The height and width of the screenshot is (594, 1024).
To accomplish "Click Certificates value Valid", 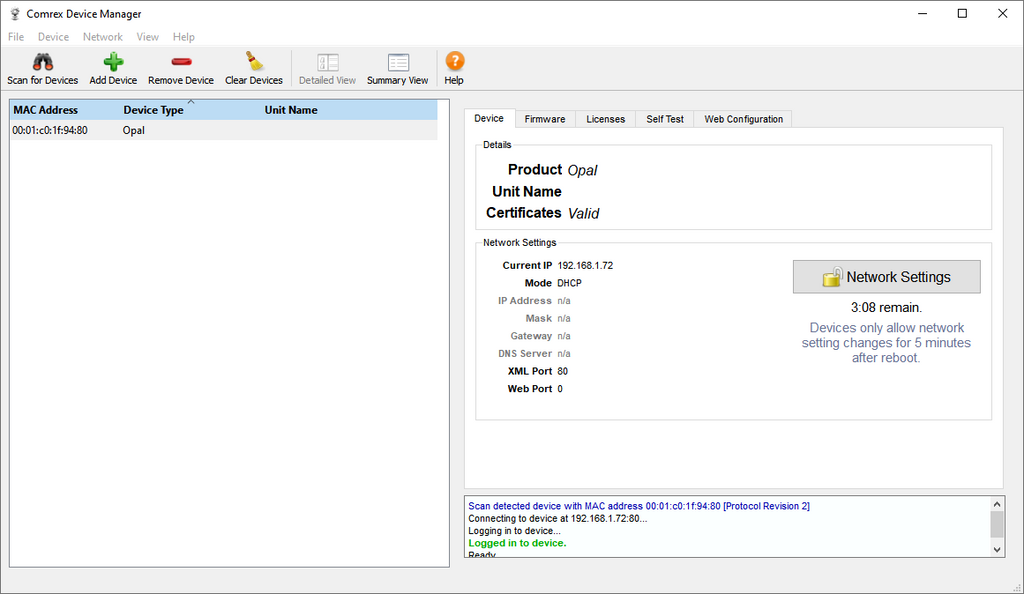I will coord(583,213).
